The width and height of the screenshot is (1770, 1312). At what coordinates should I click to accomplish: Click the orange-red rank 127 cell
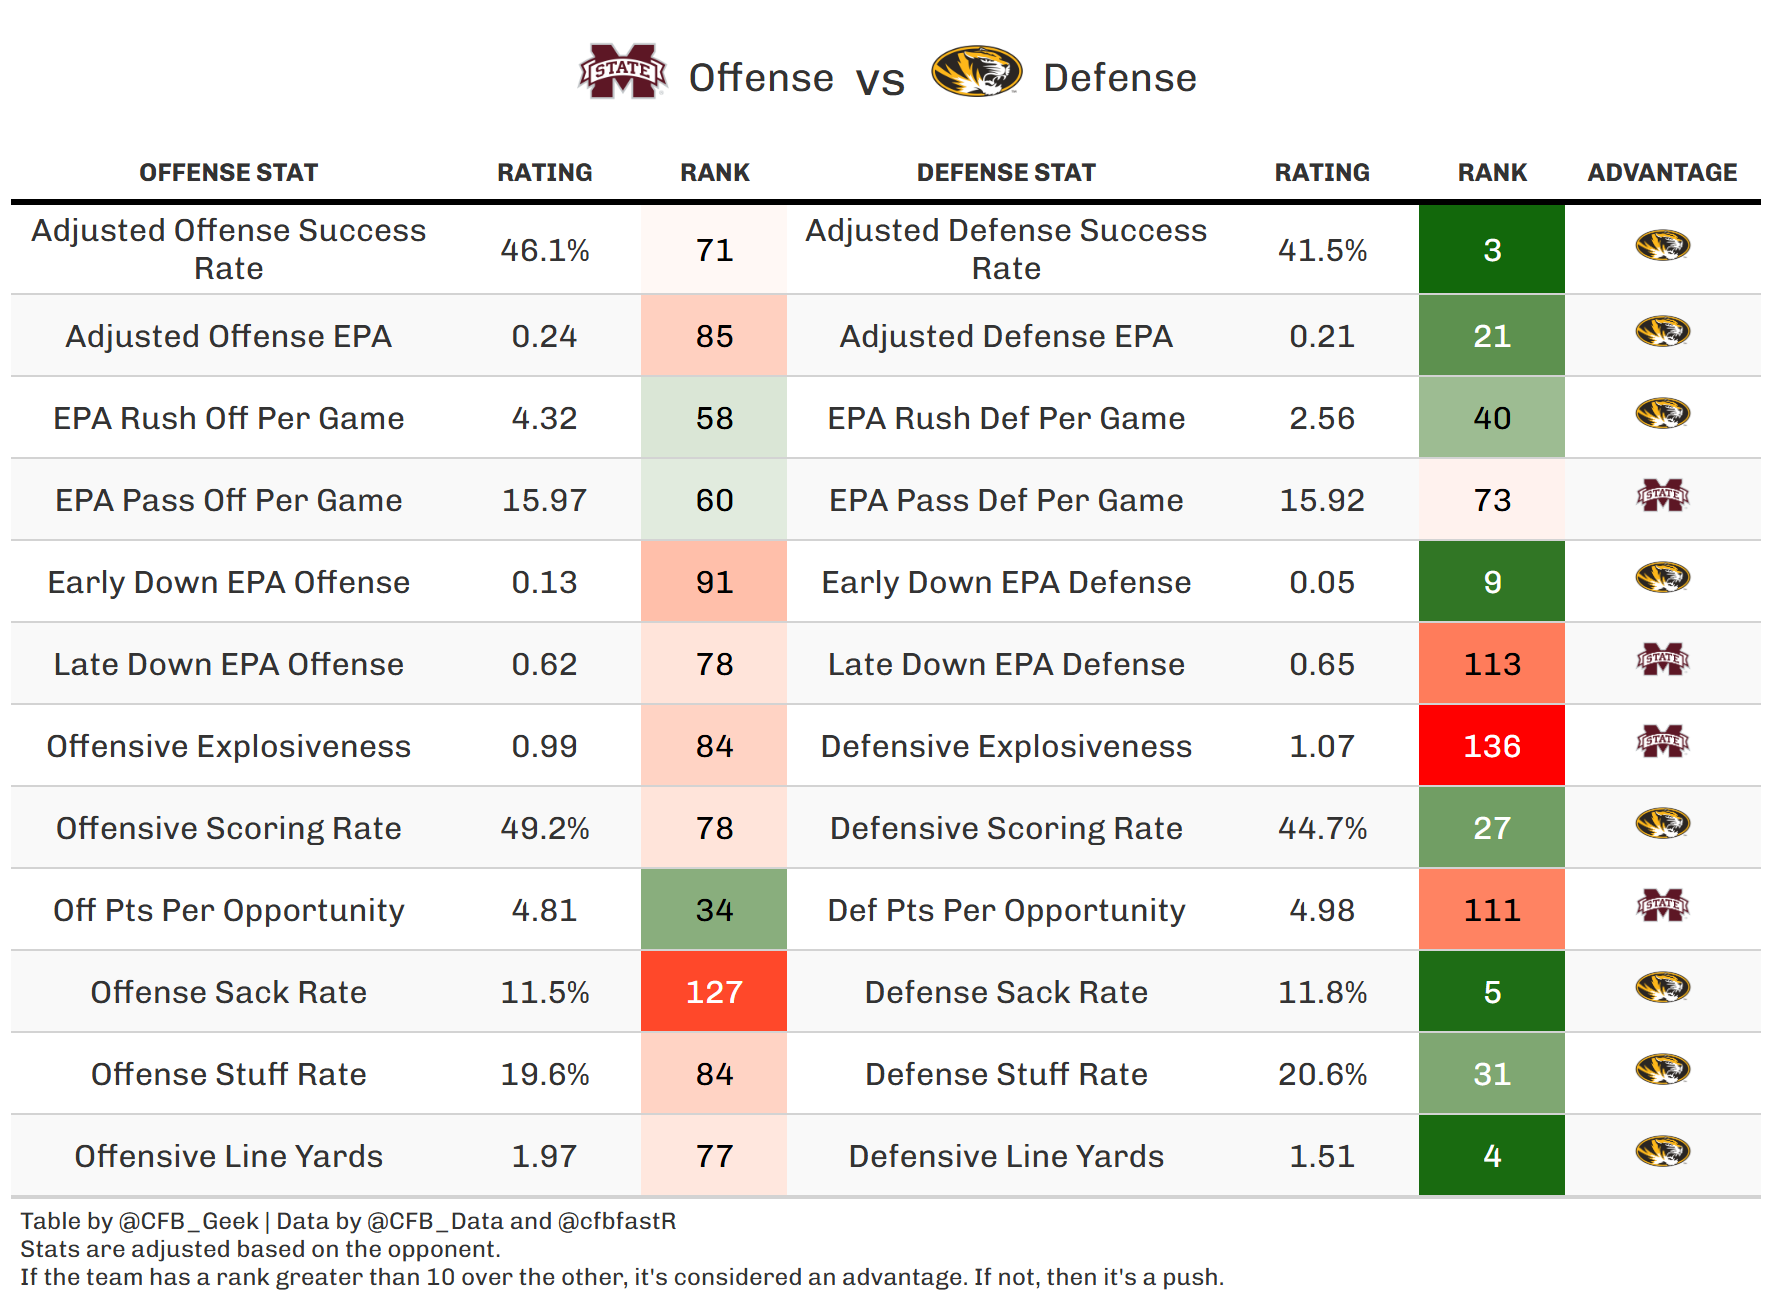(x=714, y=992)
